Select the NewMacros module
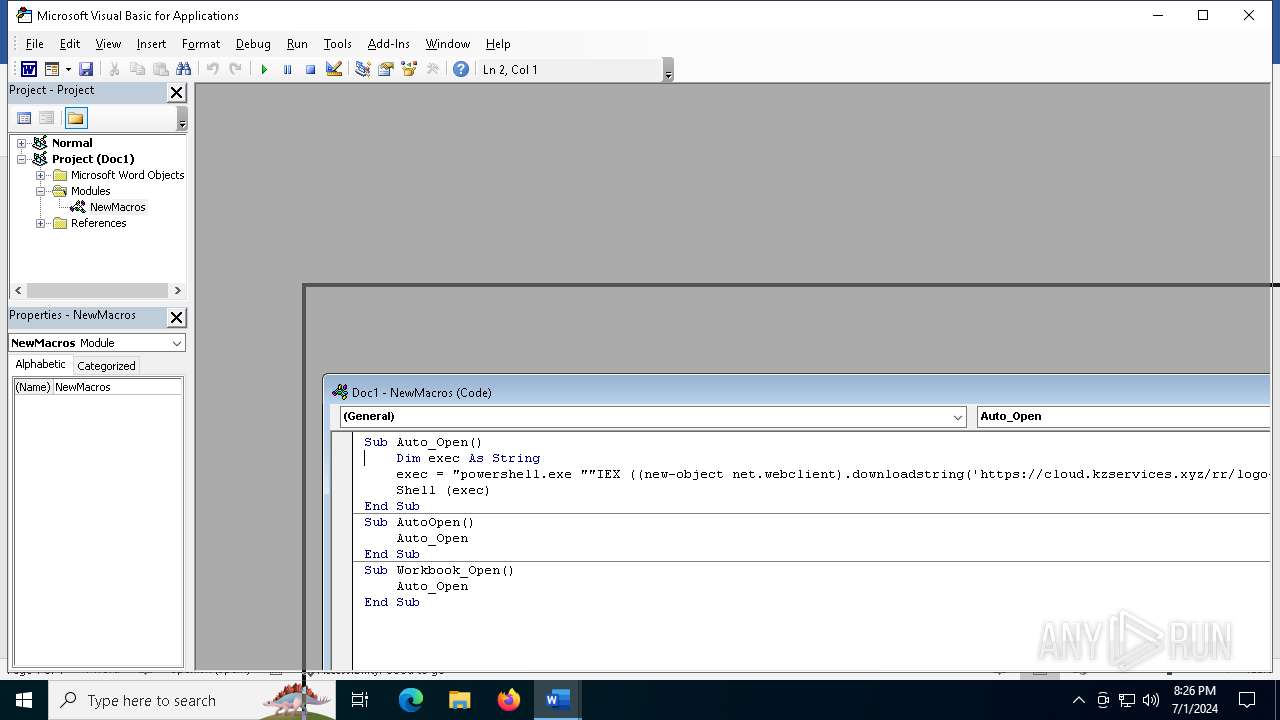 [117, 207]
